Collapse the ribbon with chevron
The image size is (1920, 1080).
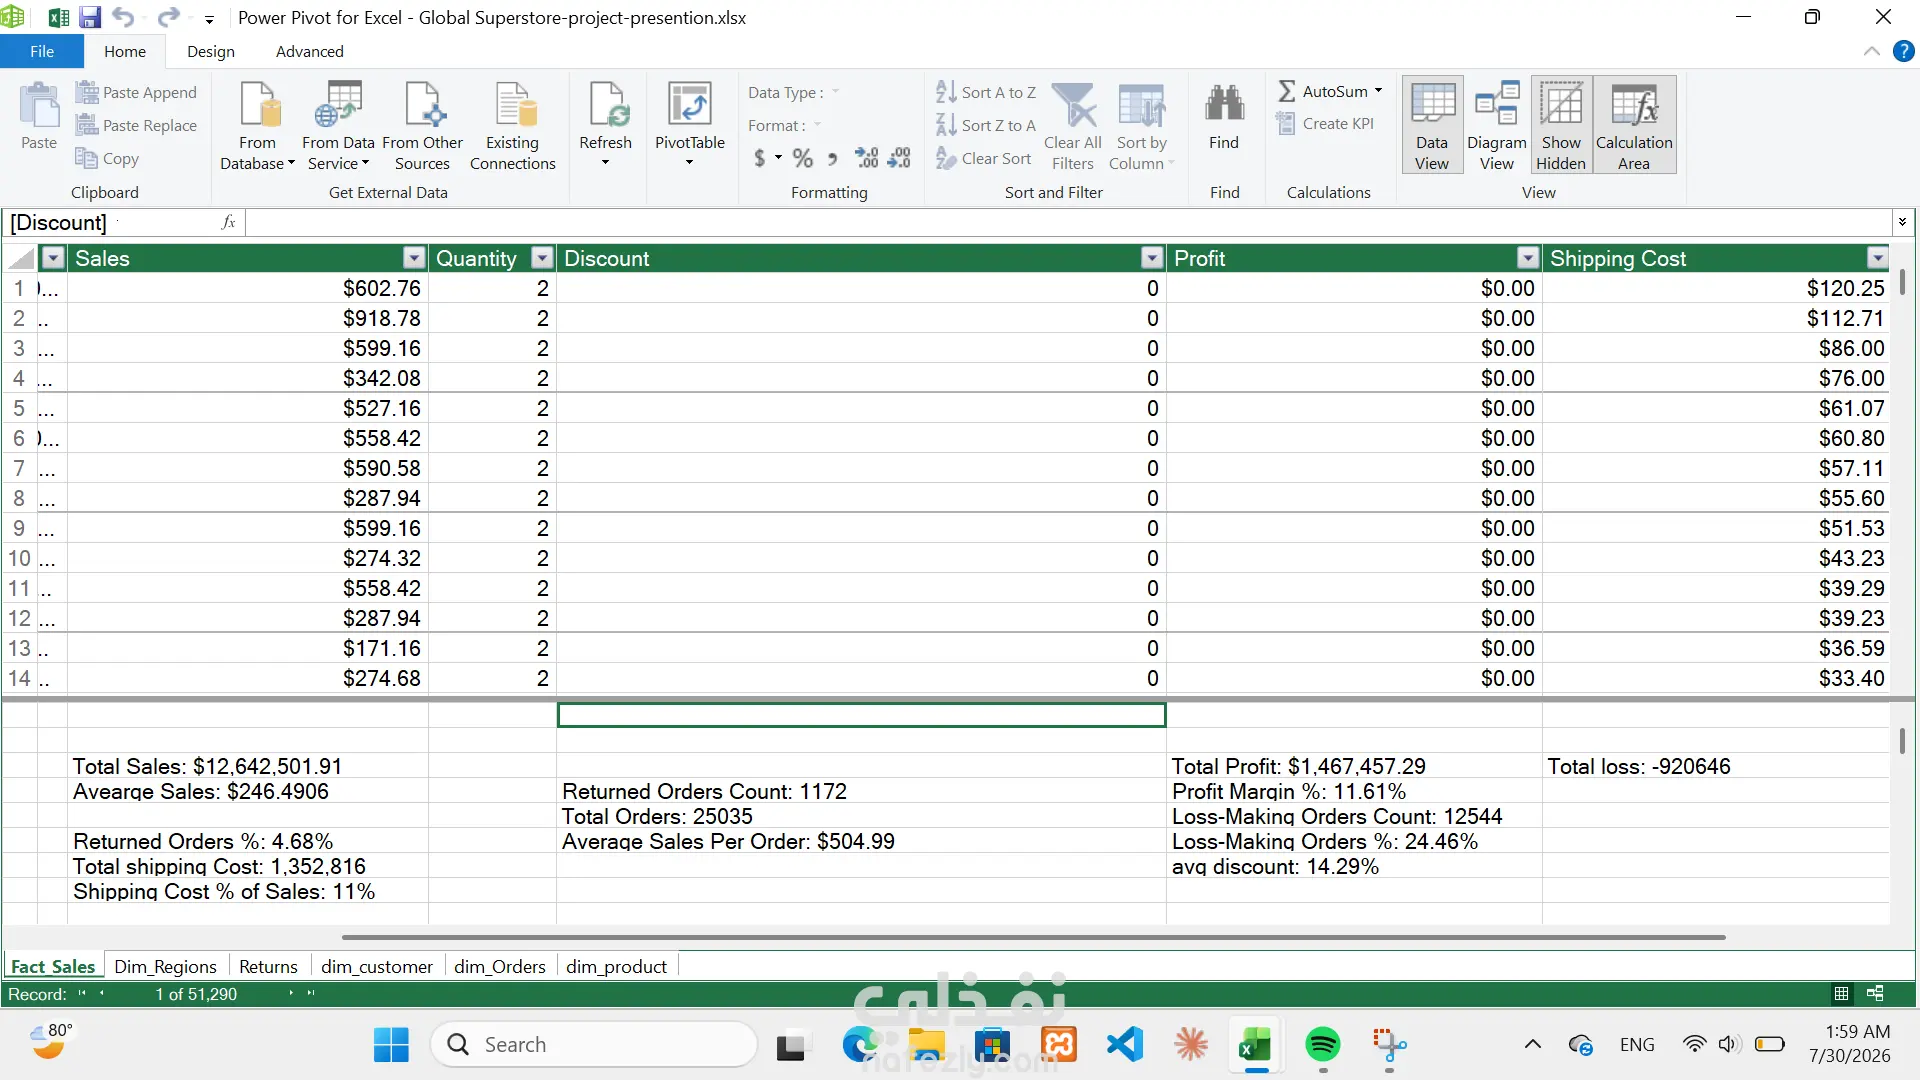click(1871, 51)
